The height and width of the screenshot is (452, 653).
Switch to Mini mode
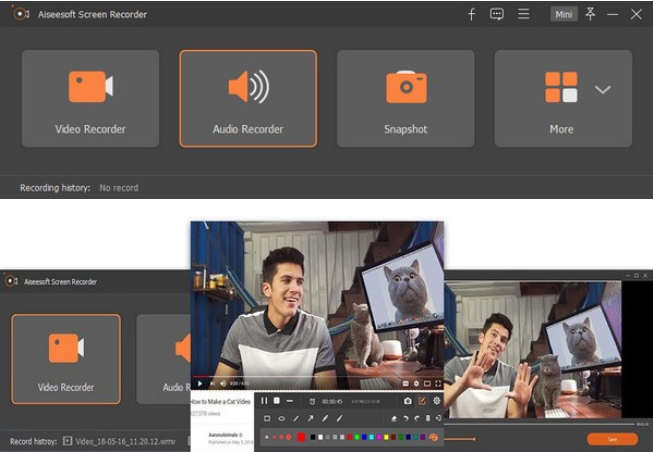click(x=563, y=14)
